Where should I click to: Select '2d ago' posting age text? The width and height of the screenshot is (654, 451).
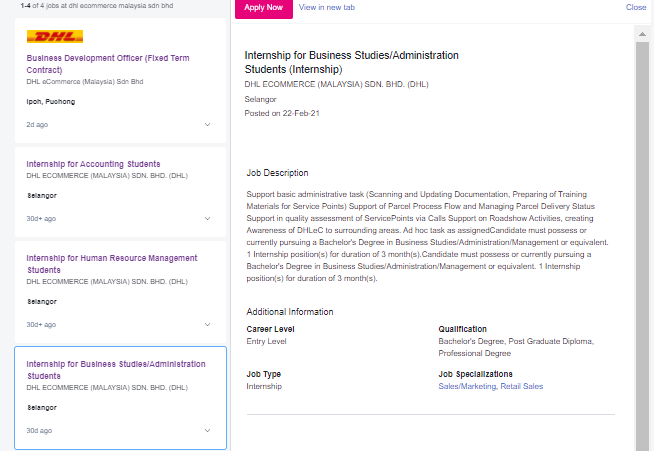click(x=37, y=125)
